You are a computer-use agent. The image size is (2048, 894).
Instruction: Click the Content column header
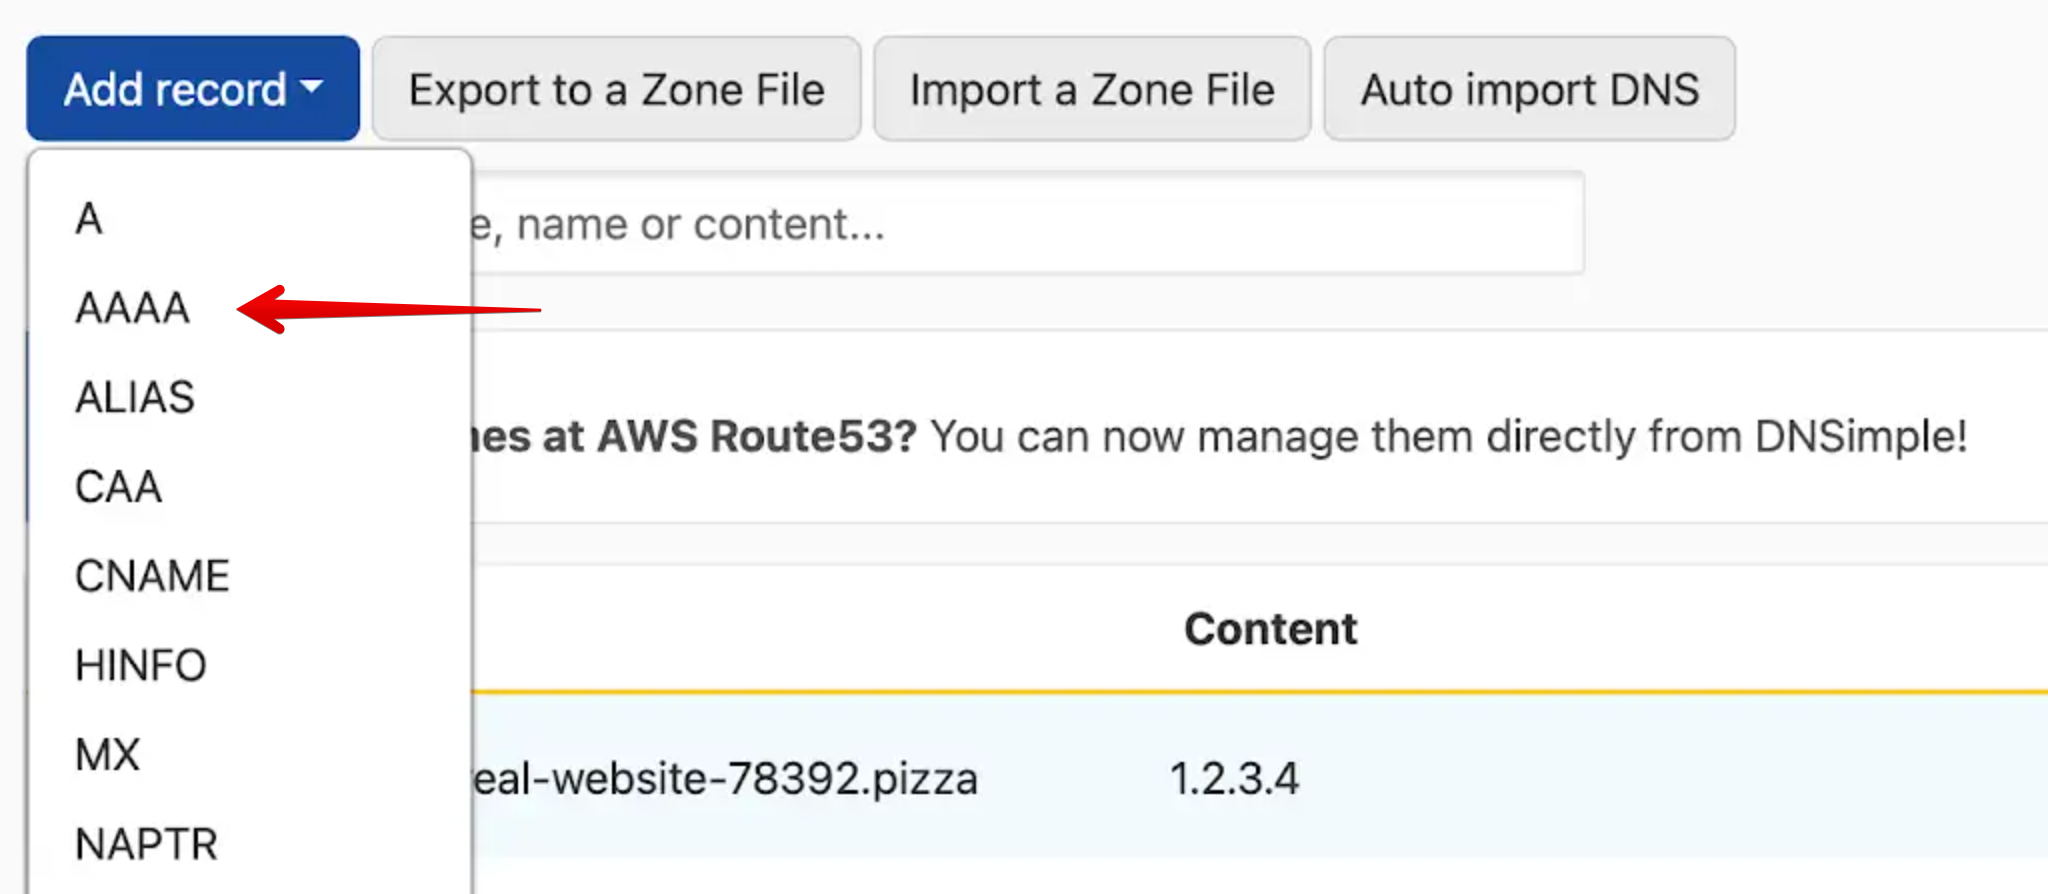point(1270,629)
